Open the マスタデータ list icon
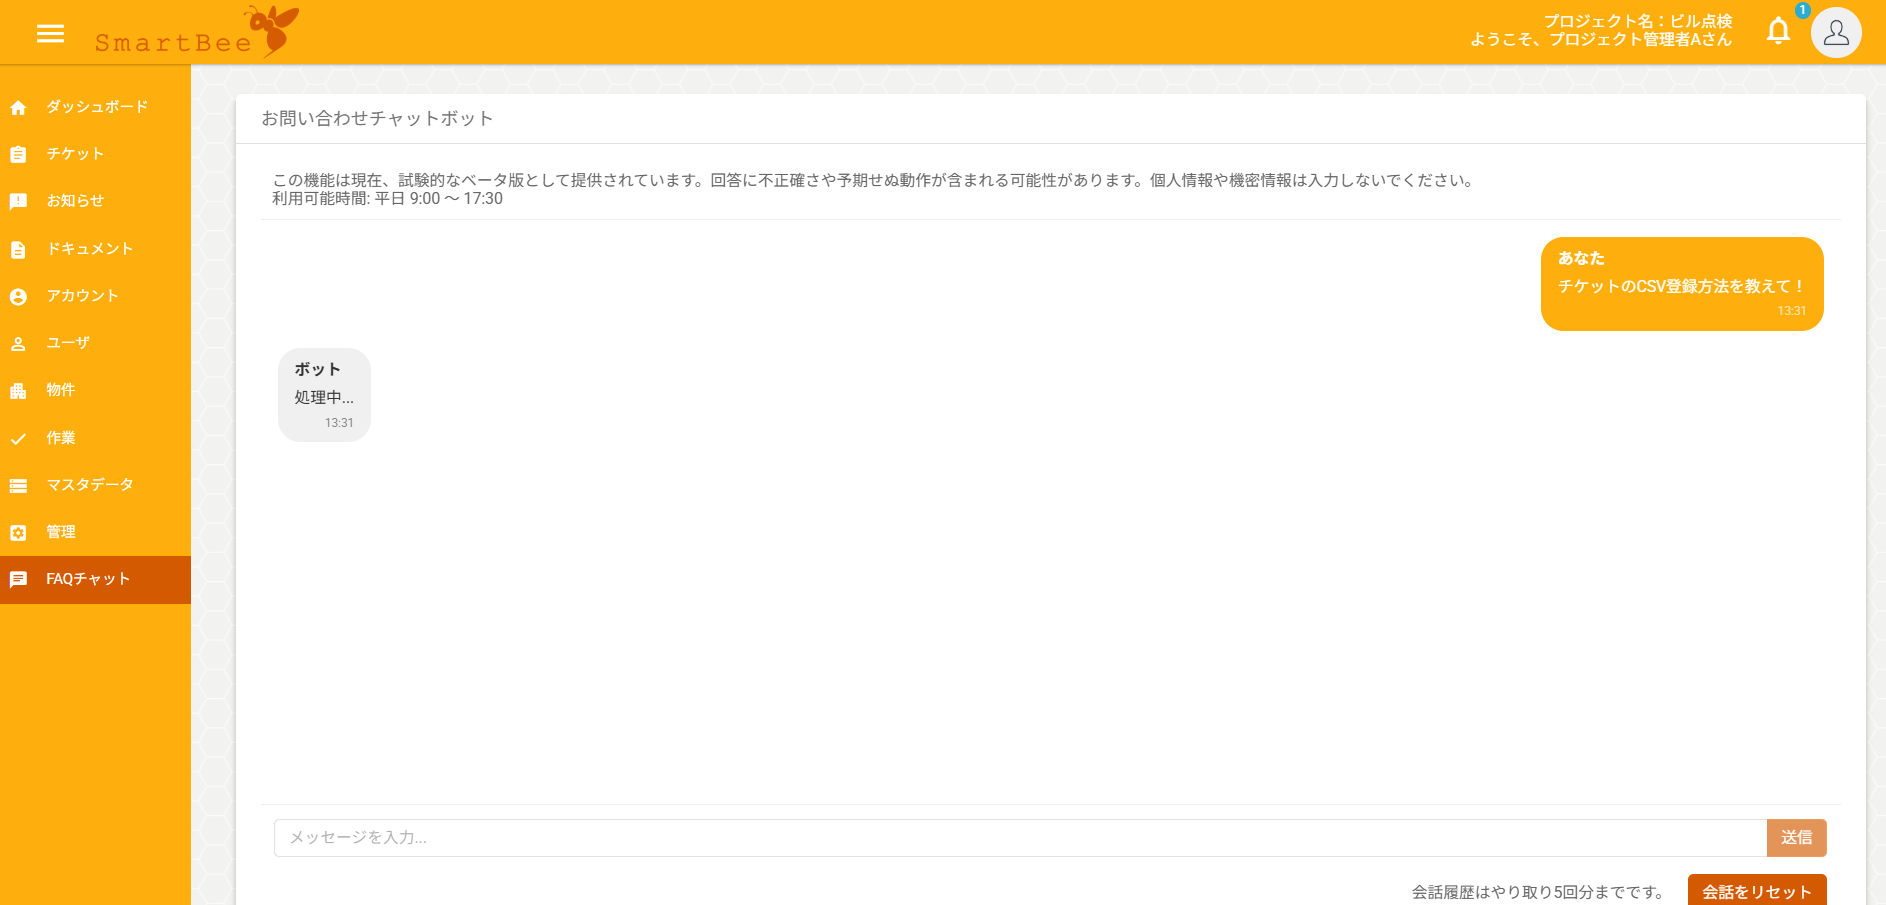 (x=18, y=485)
